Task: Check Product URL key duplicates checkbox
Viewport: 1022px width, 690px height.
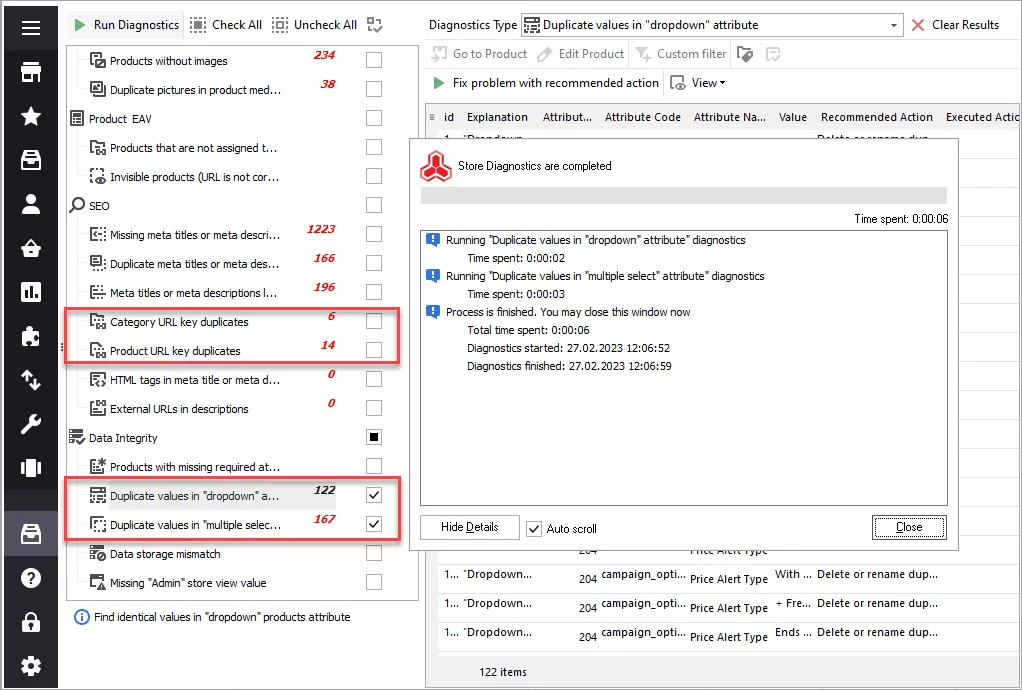Action: pyautogui.click(x=374, y=350)
